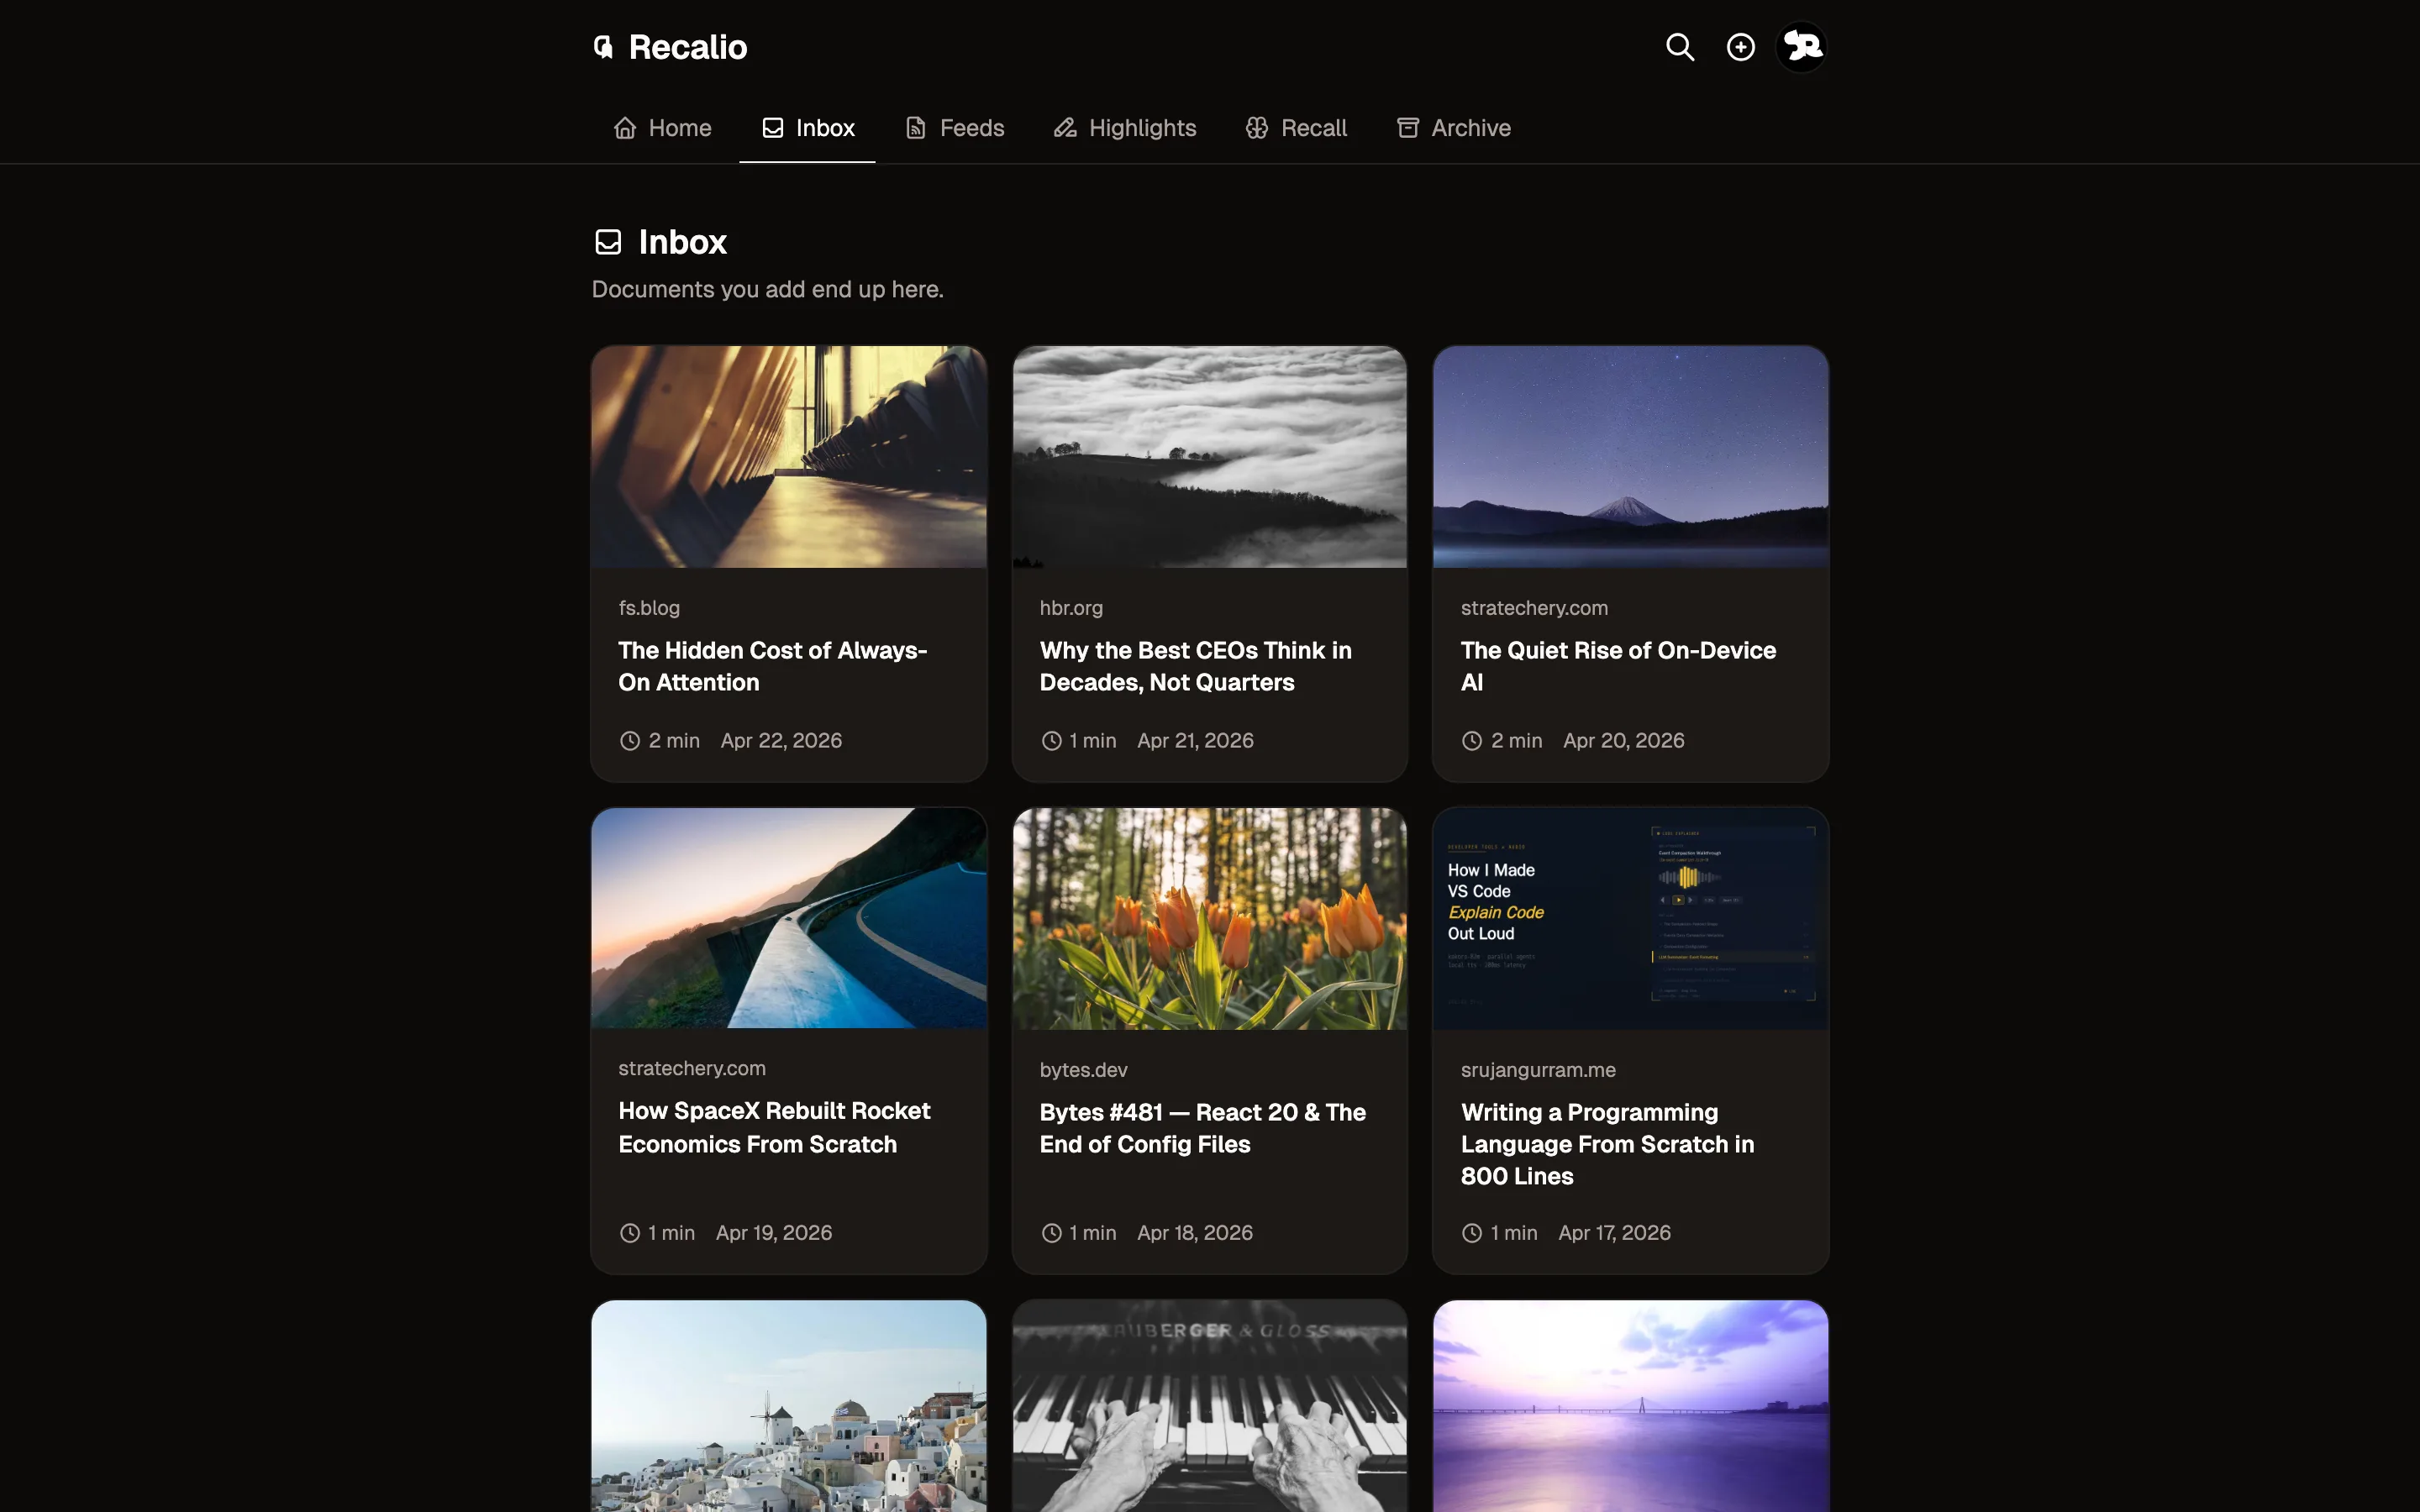Open 'The Hidden Cost of Always-On Attention' article
The image size is (2420, 1512).
tap(772, 665)
